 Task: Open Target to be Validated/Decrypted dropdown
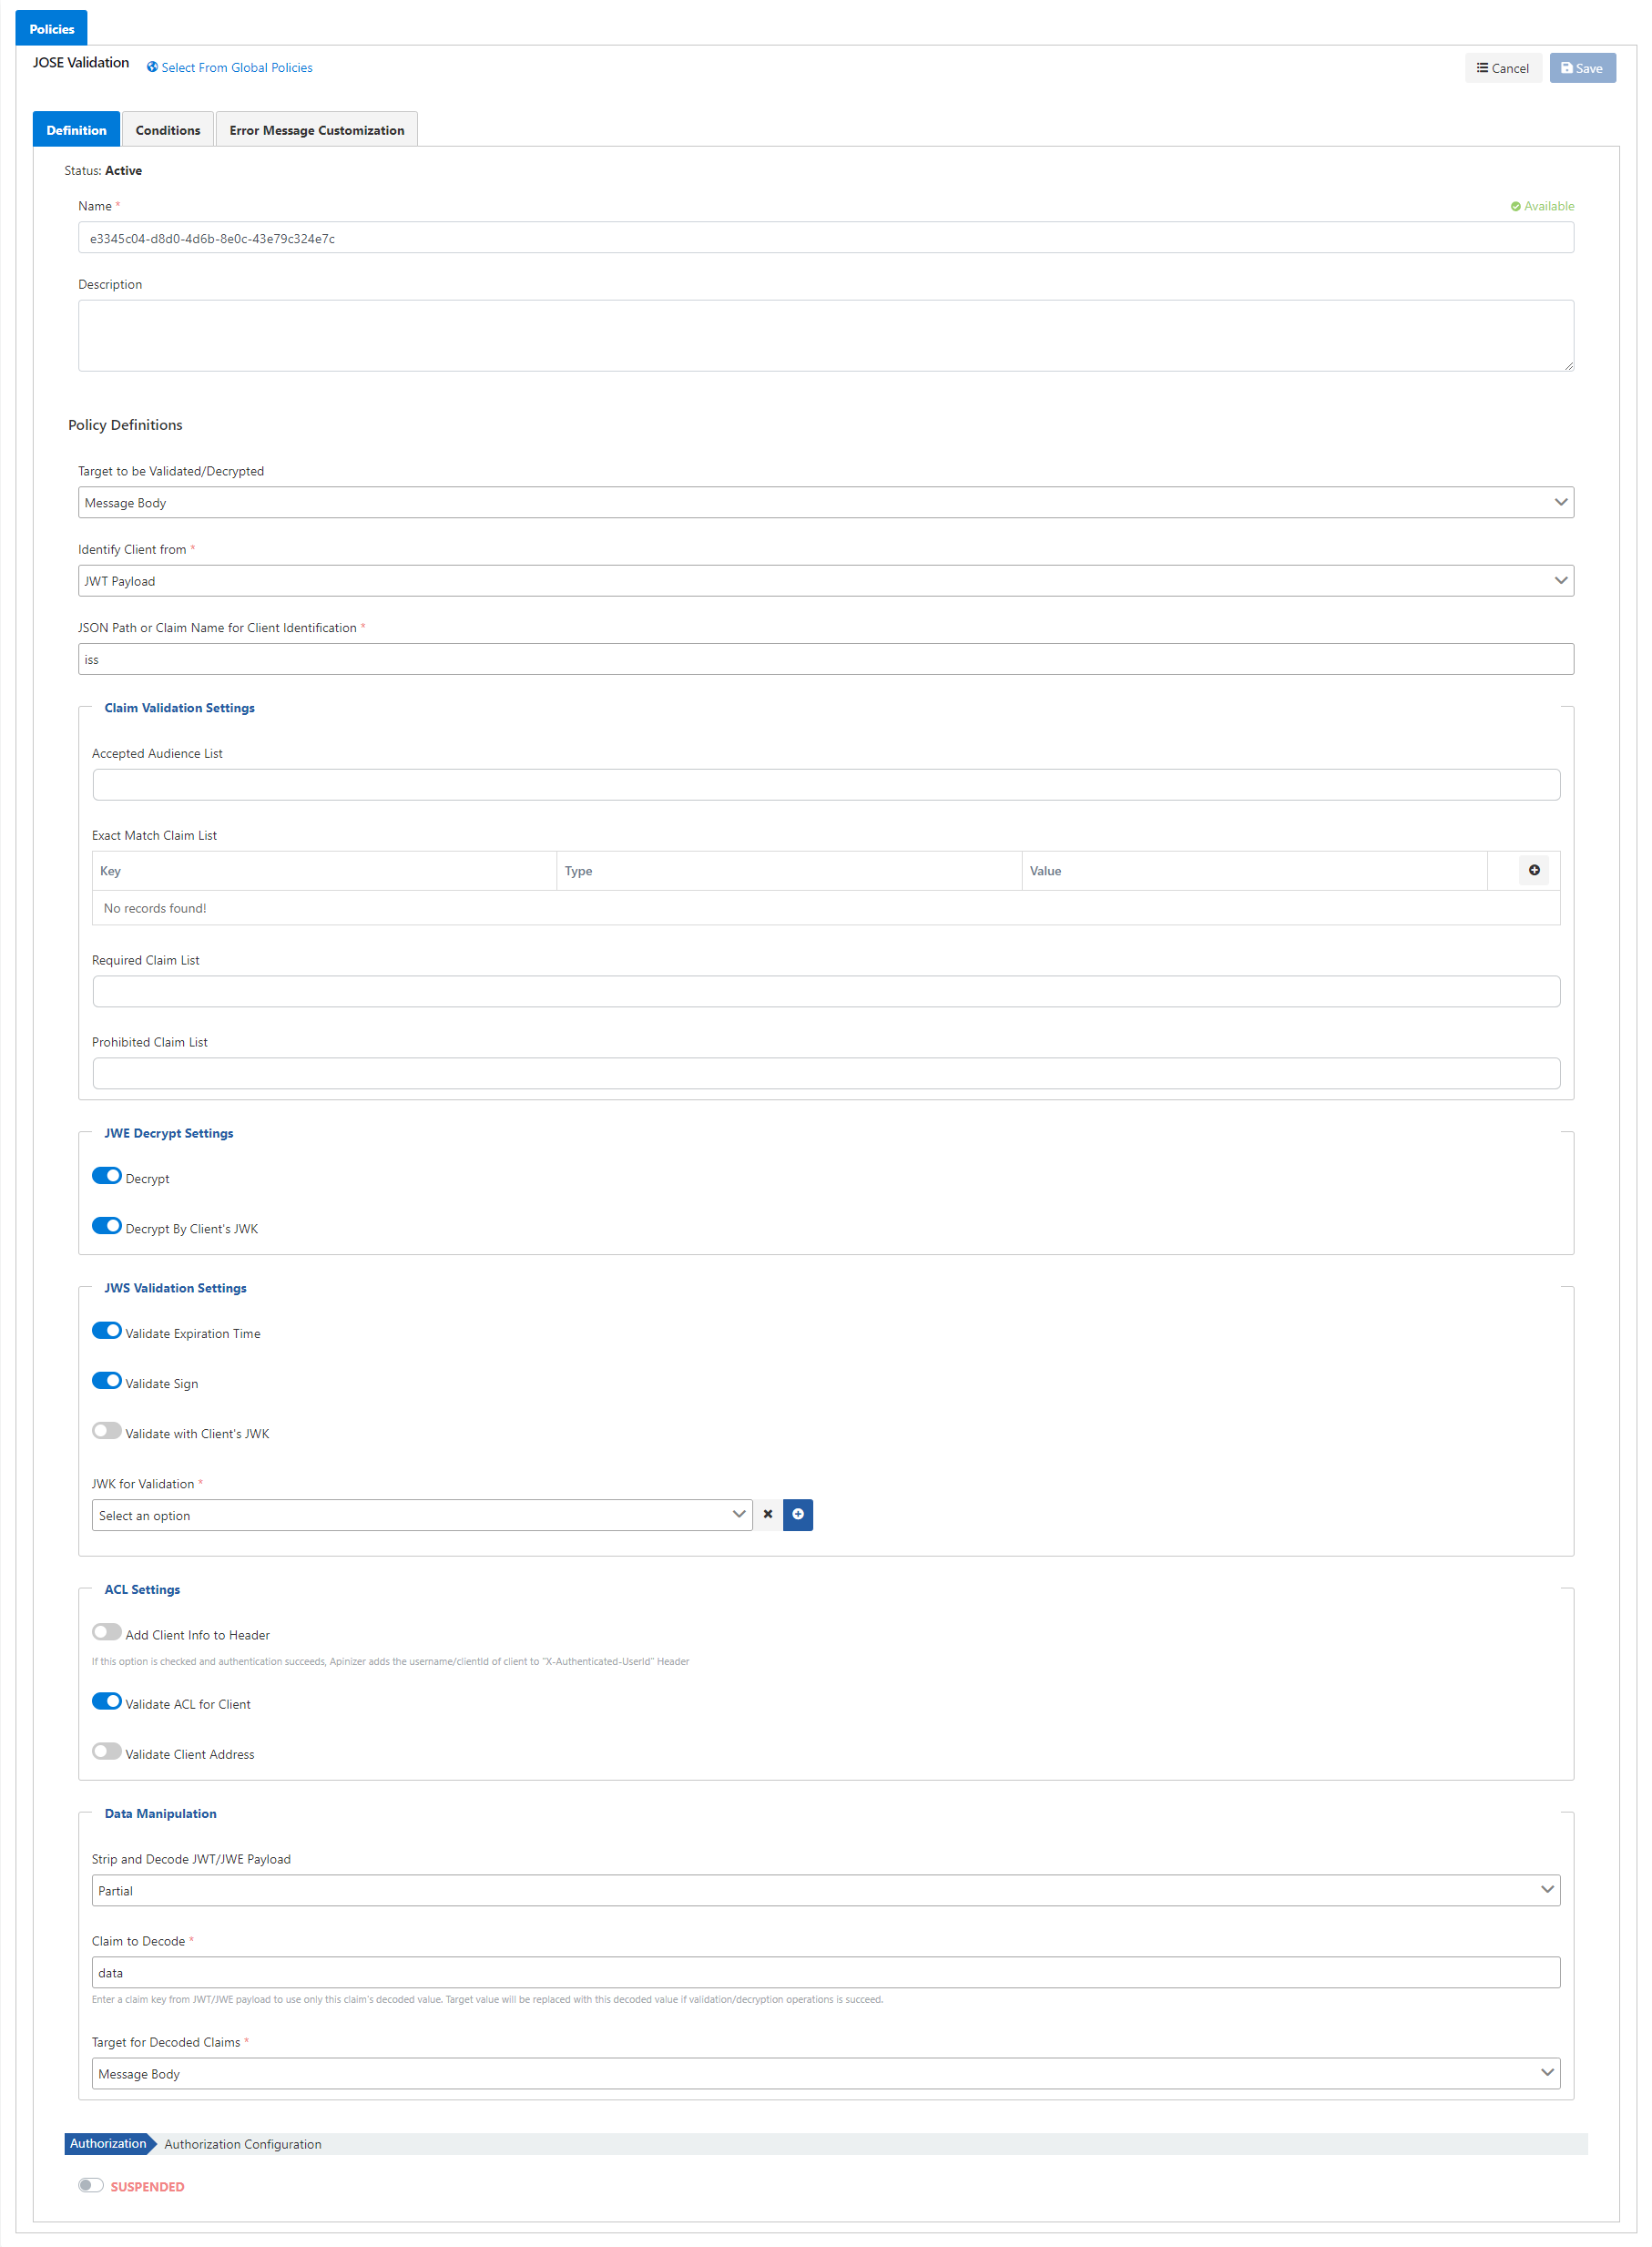[x=825, y=502]
